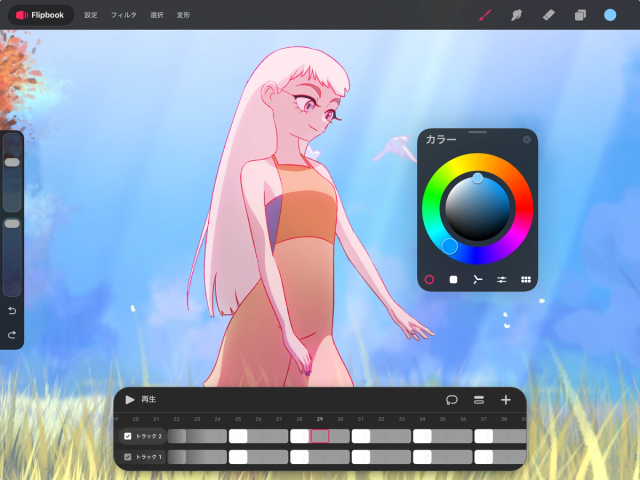Select the トラック 2 label
The height and width of the screenshot is (480, 640).
point(149,436)
